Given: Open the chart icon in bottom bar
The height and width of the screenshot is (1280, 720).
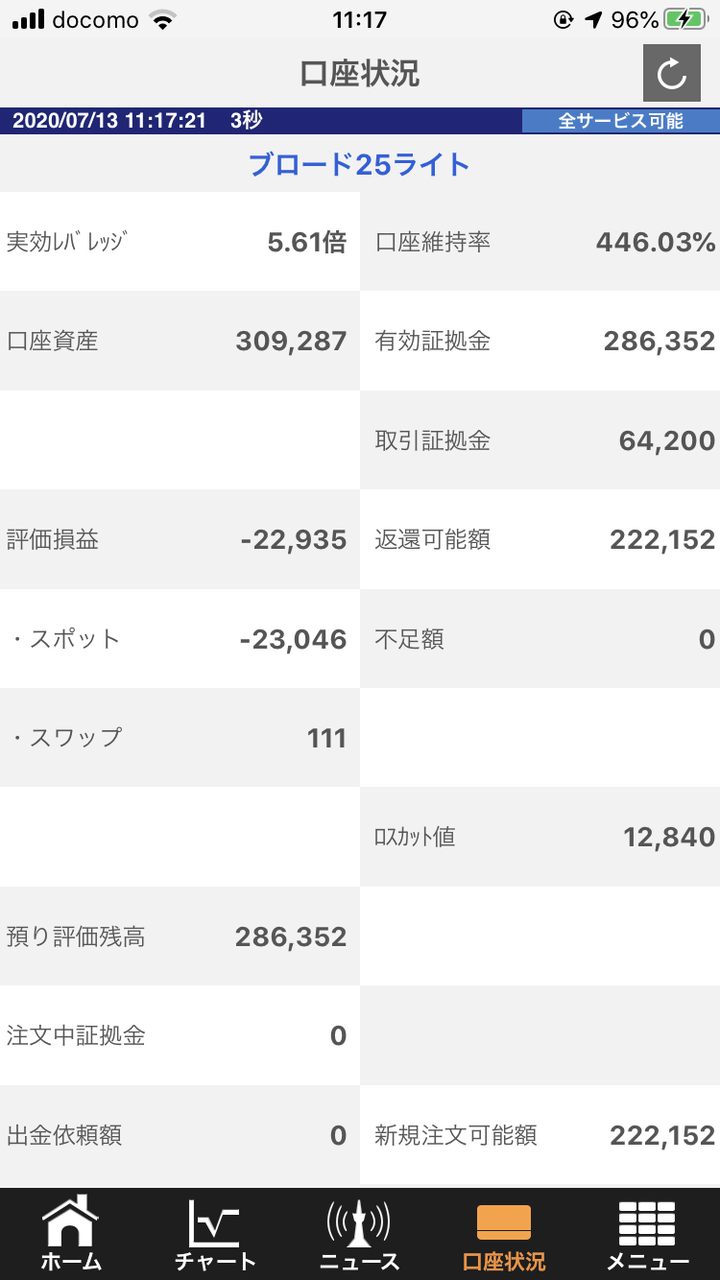Looking at the screenshot, I should click(215, 1222).
